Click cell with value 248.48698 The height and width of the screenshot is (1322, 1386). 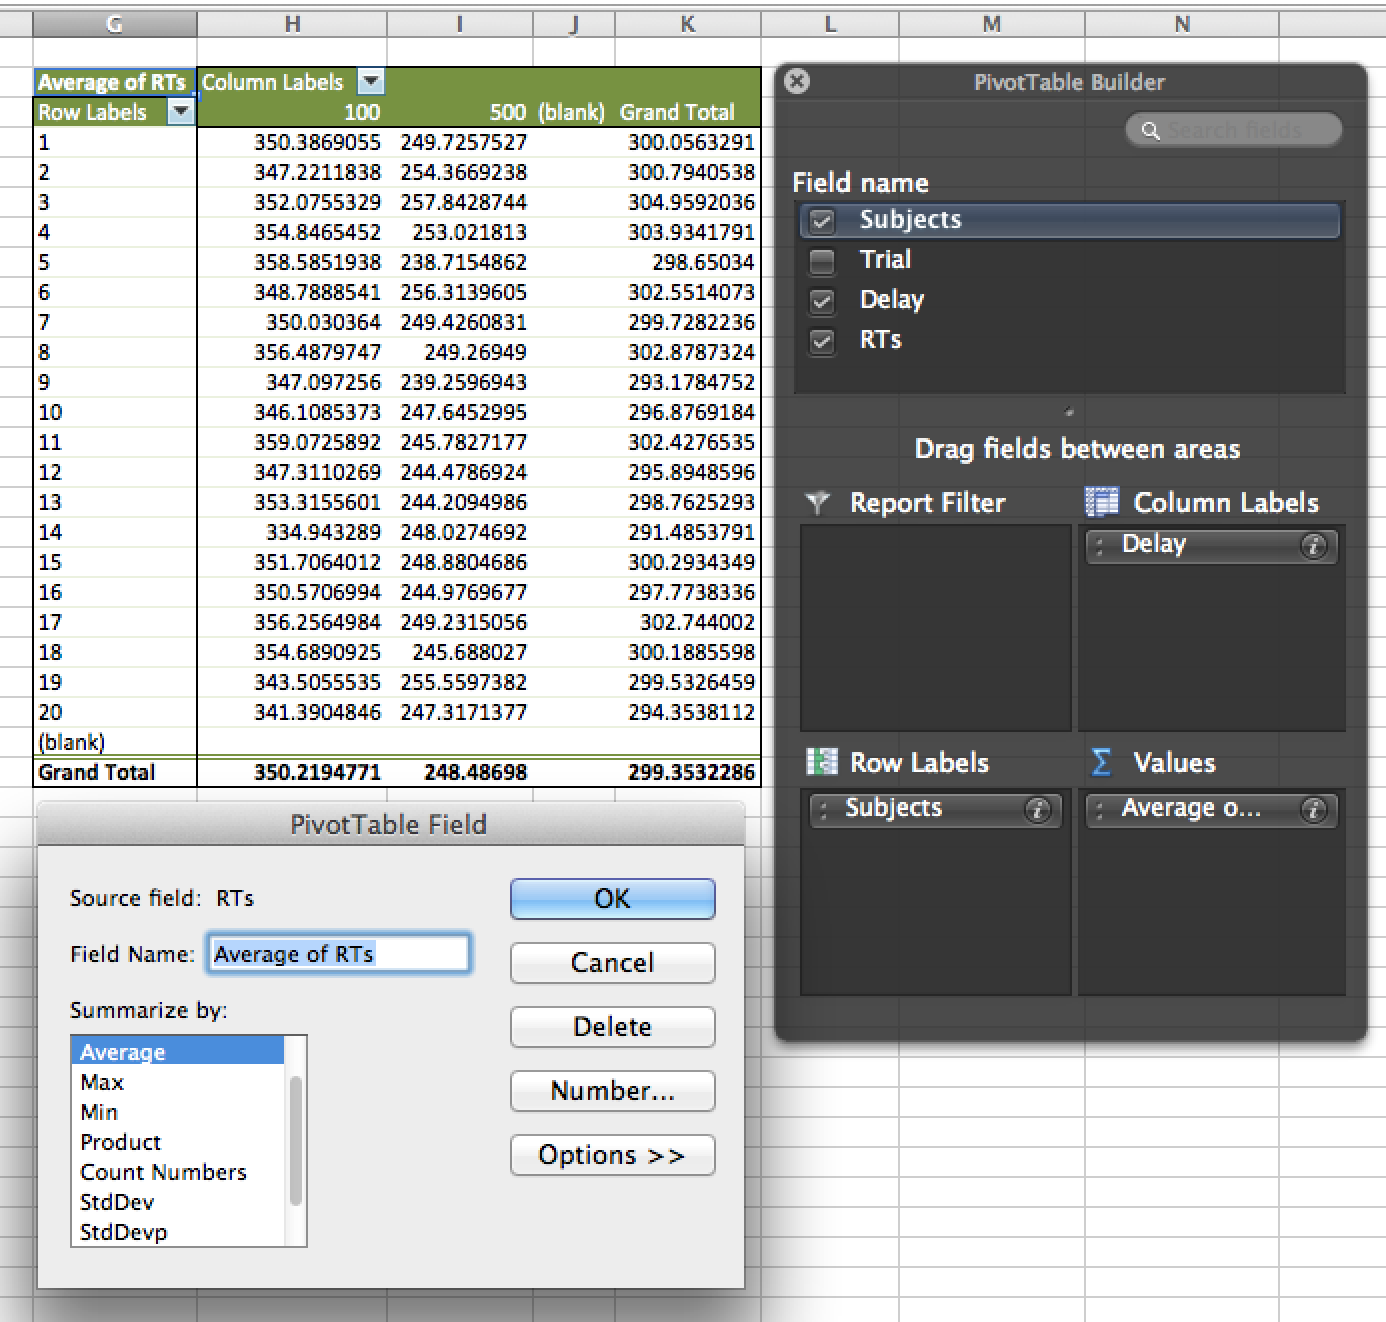coord(460,772)
